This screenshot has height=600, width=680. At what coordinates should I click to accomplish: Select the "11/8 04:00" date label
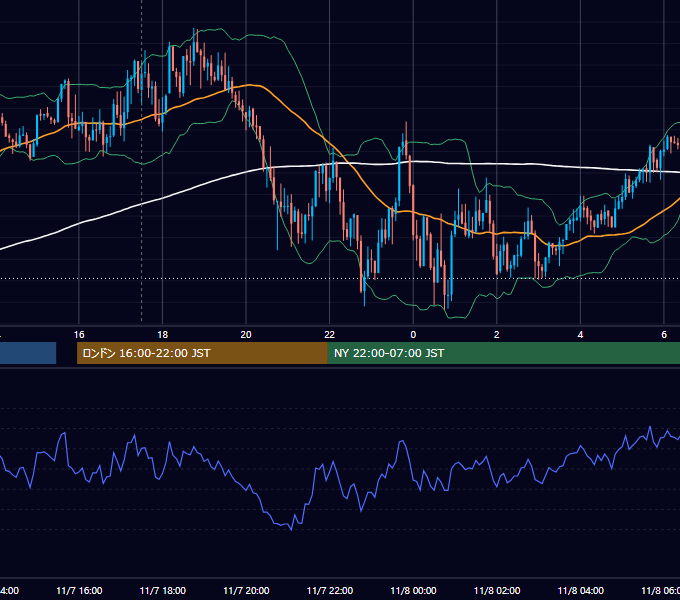click(x=581, y=590)
